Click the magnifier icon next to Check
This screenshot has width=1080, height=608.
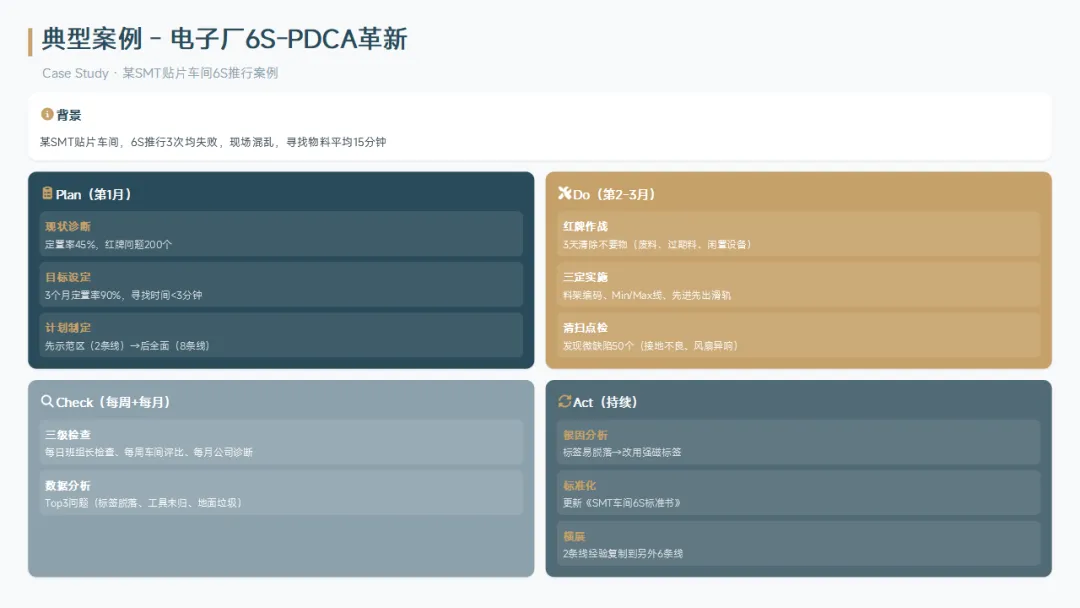tap(47, 401)
